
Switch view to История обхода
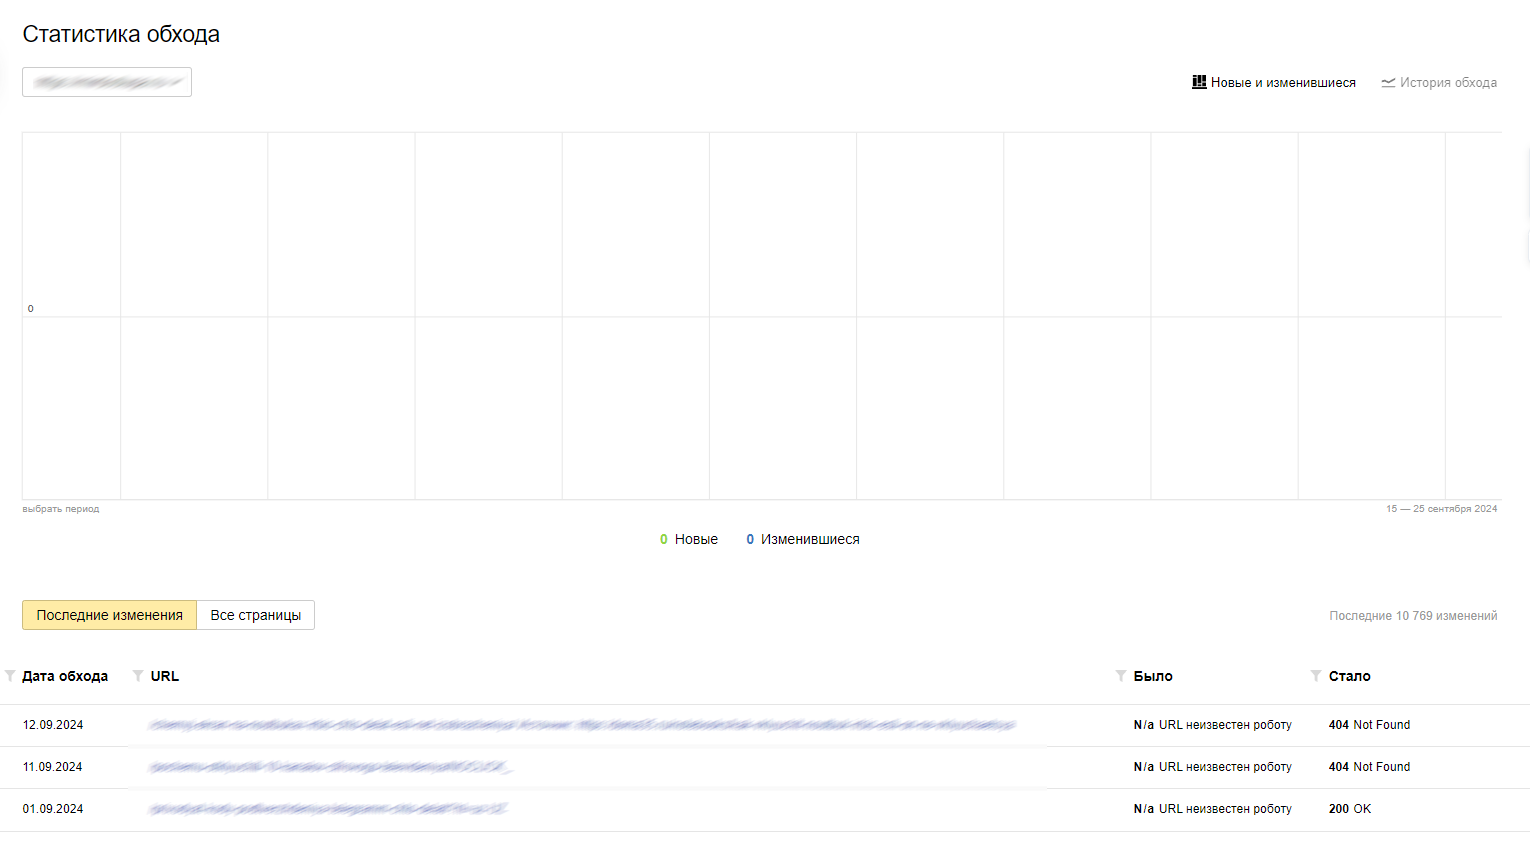1448,83
